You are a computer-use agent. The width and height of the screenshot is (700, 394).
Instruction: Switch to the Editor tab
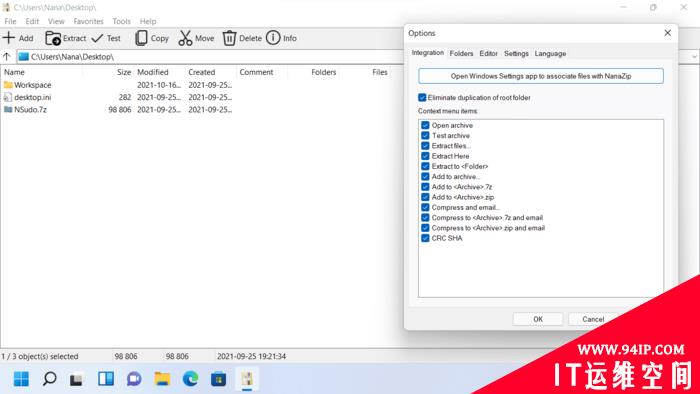(x=488, y=54)
